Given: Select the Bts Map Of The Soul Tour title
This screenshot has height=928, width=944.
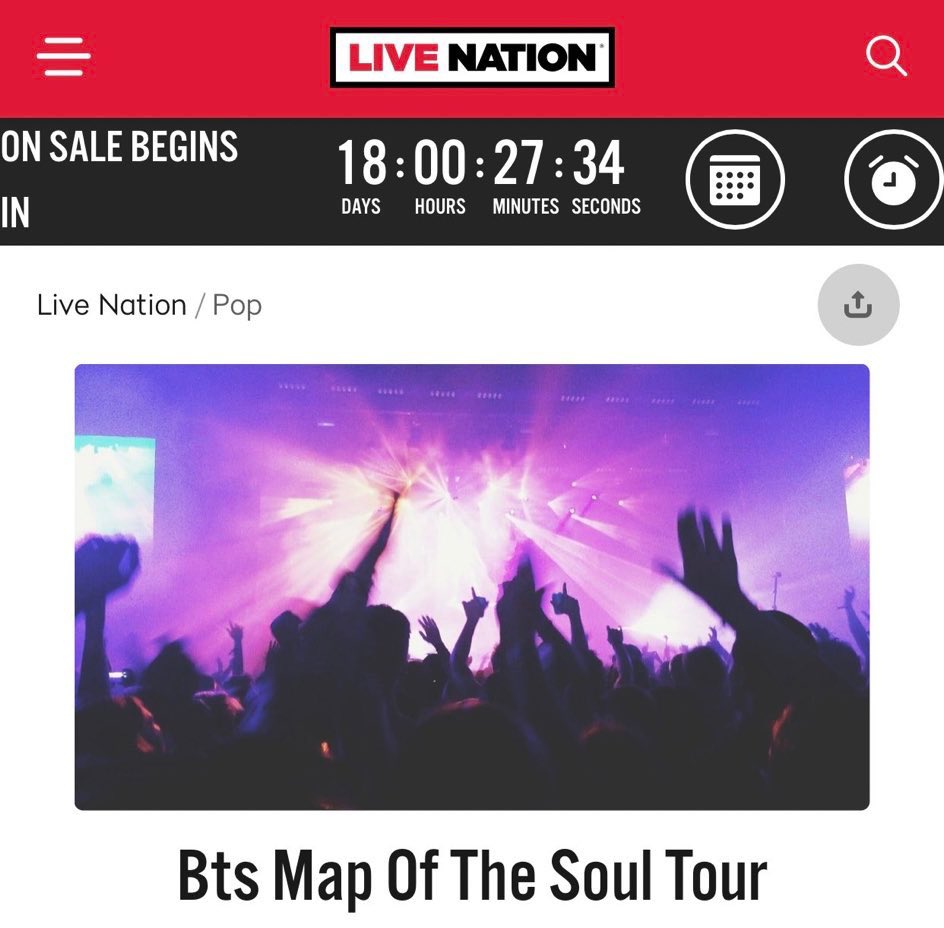Looking at the screenshot, I should click(x=472, y=876).
